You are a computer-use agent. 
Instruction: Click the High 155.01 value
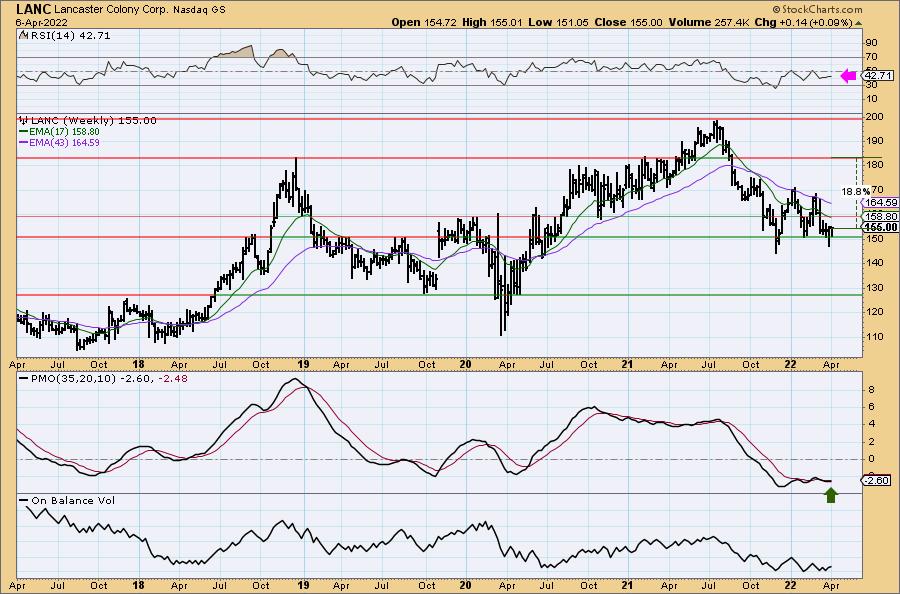coord(493,22)
